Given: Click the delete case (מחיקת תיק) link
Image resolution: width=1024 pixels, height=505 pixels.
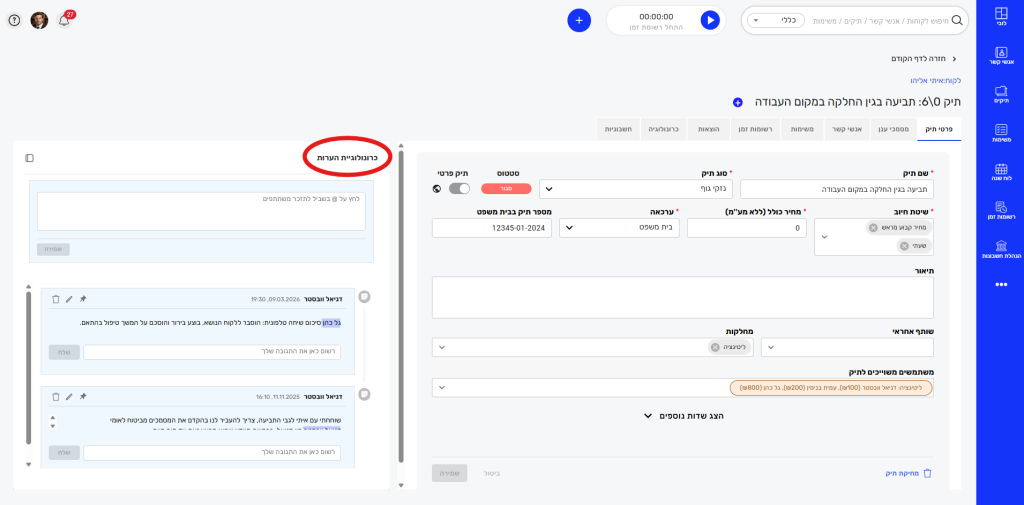Looking at the screenshot, I should 908,473.
